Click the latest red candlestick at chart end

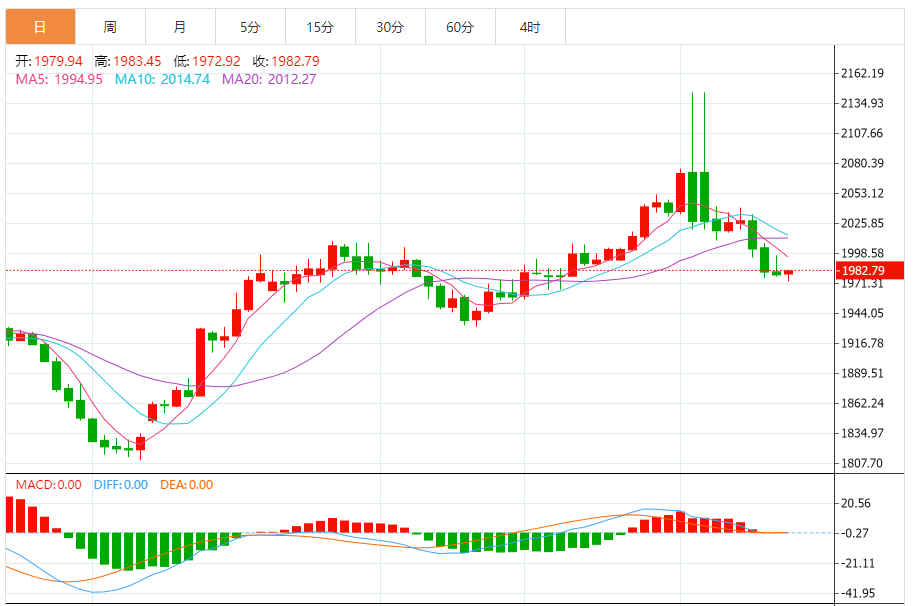788,273
